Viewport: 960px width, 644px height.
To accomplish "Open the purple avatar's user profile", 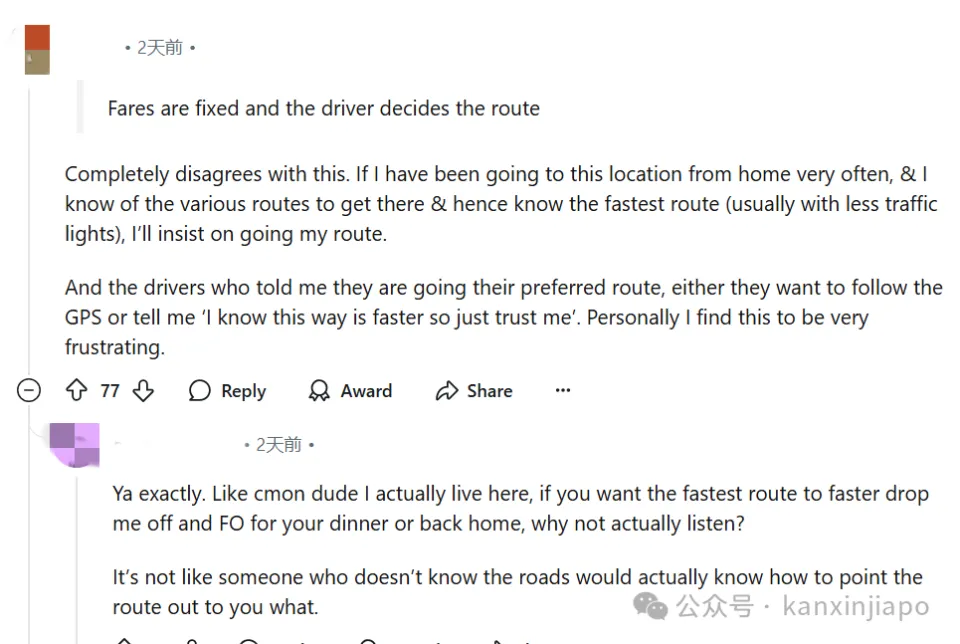I will click(75, 445).
